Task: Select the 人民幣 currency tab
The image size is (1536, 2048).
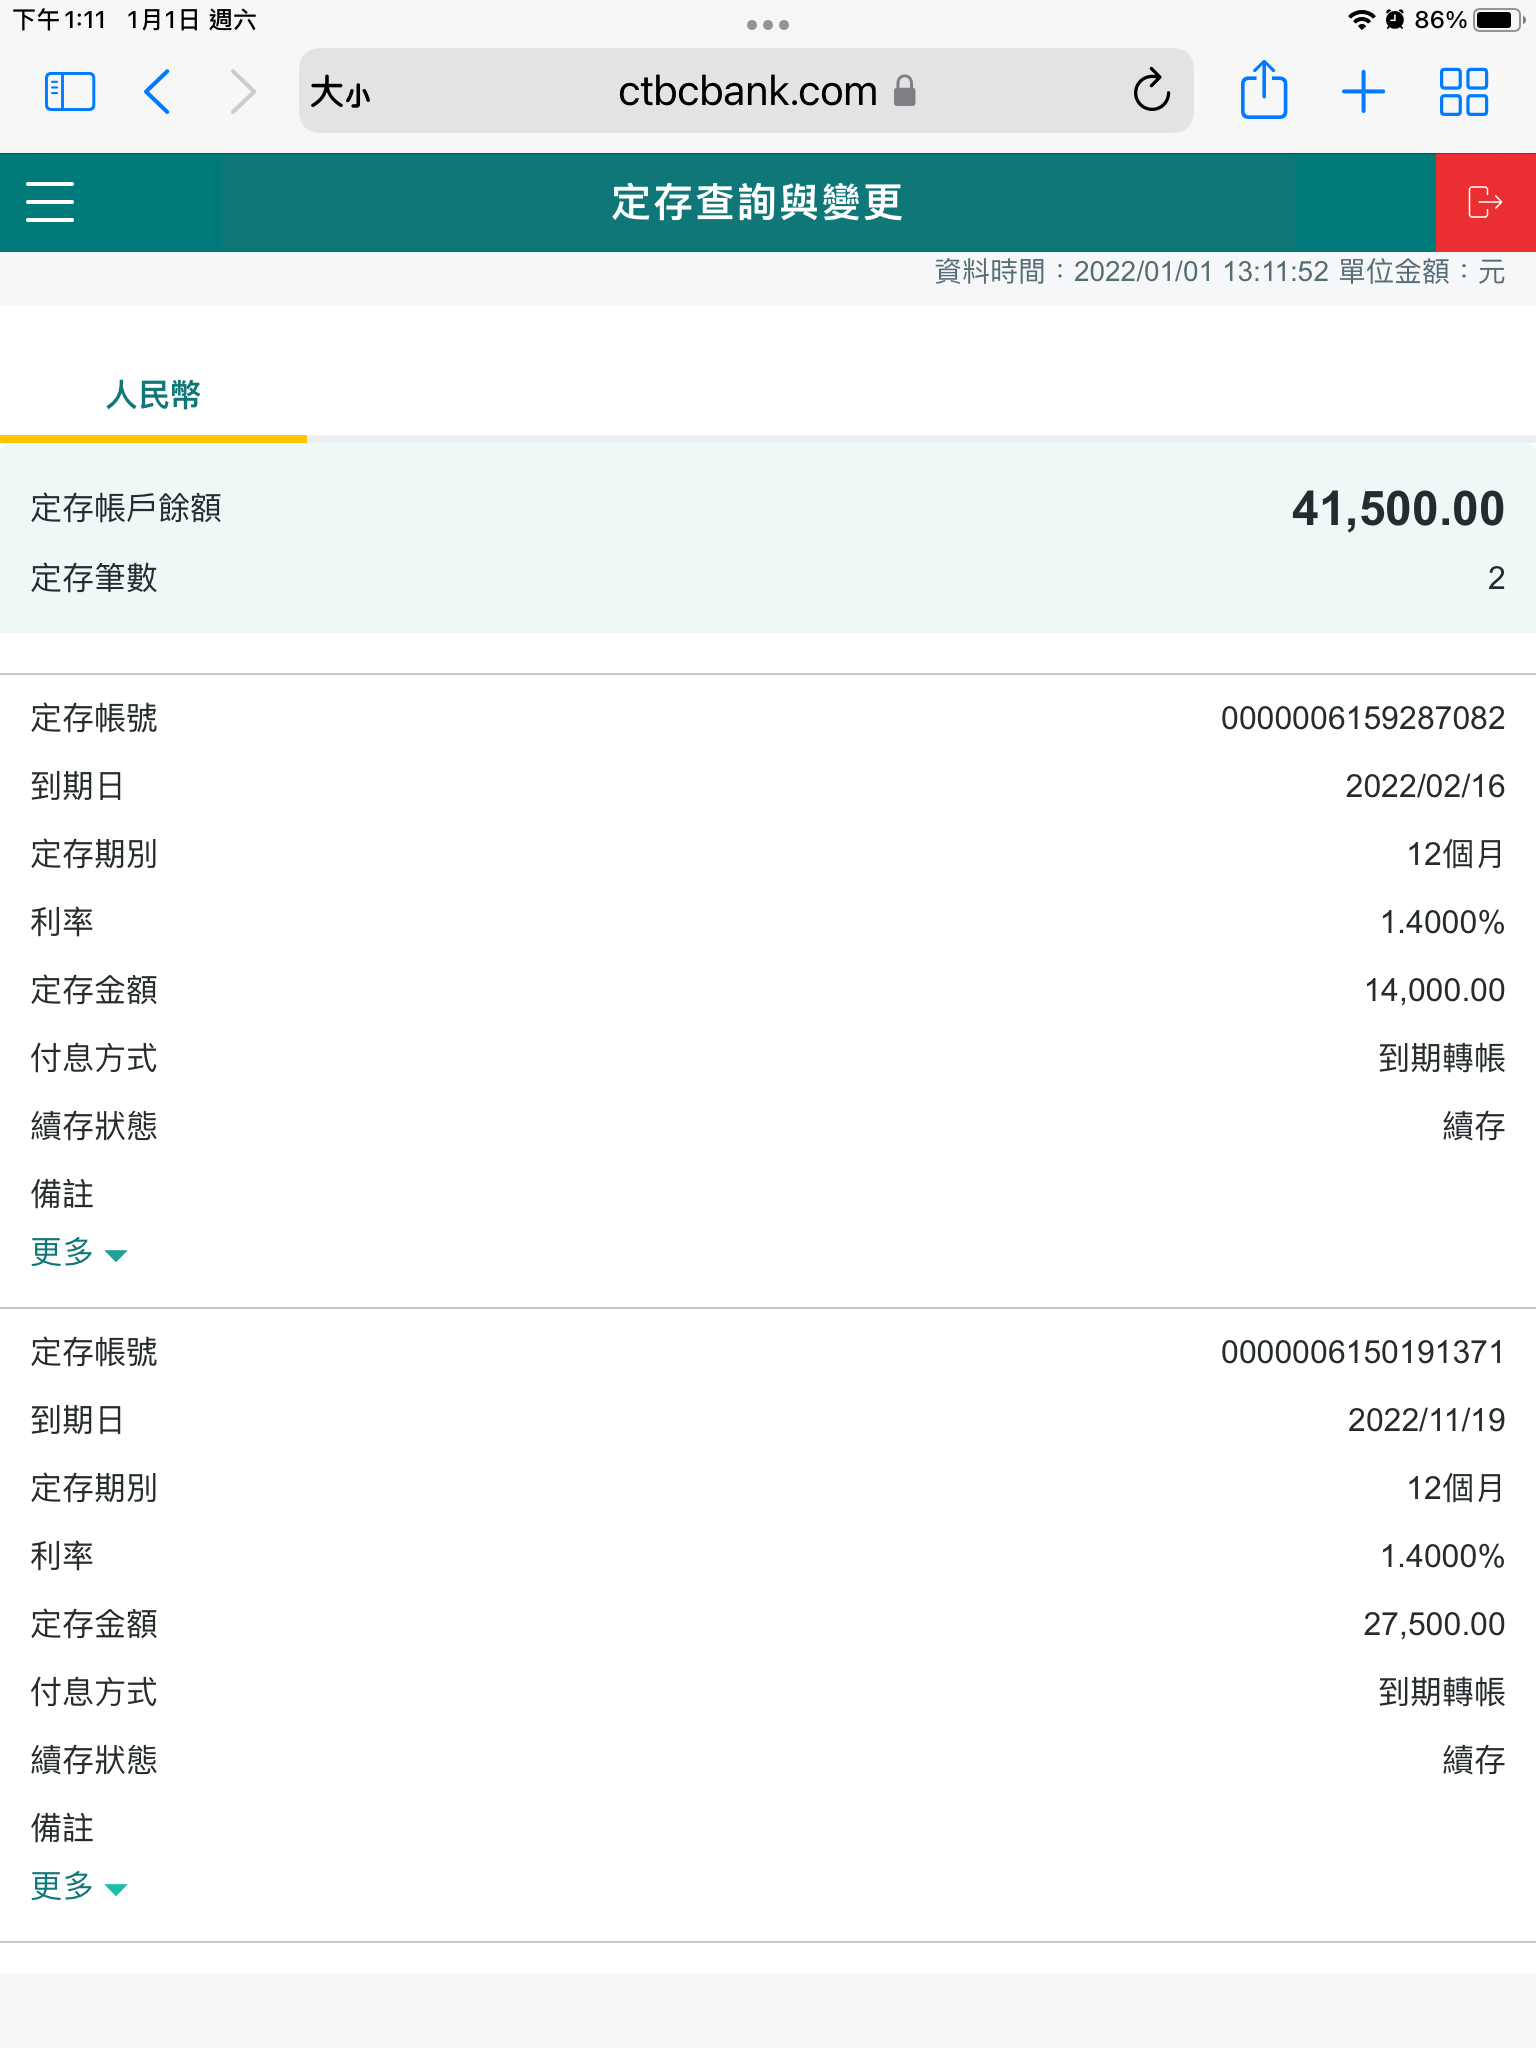Action: click(153, 395)
